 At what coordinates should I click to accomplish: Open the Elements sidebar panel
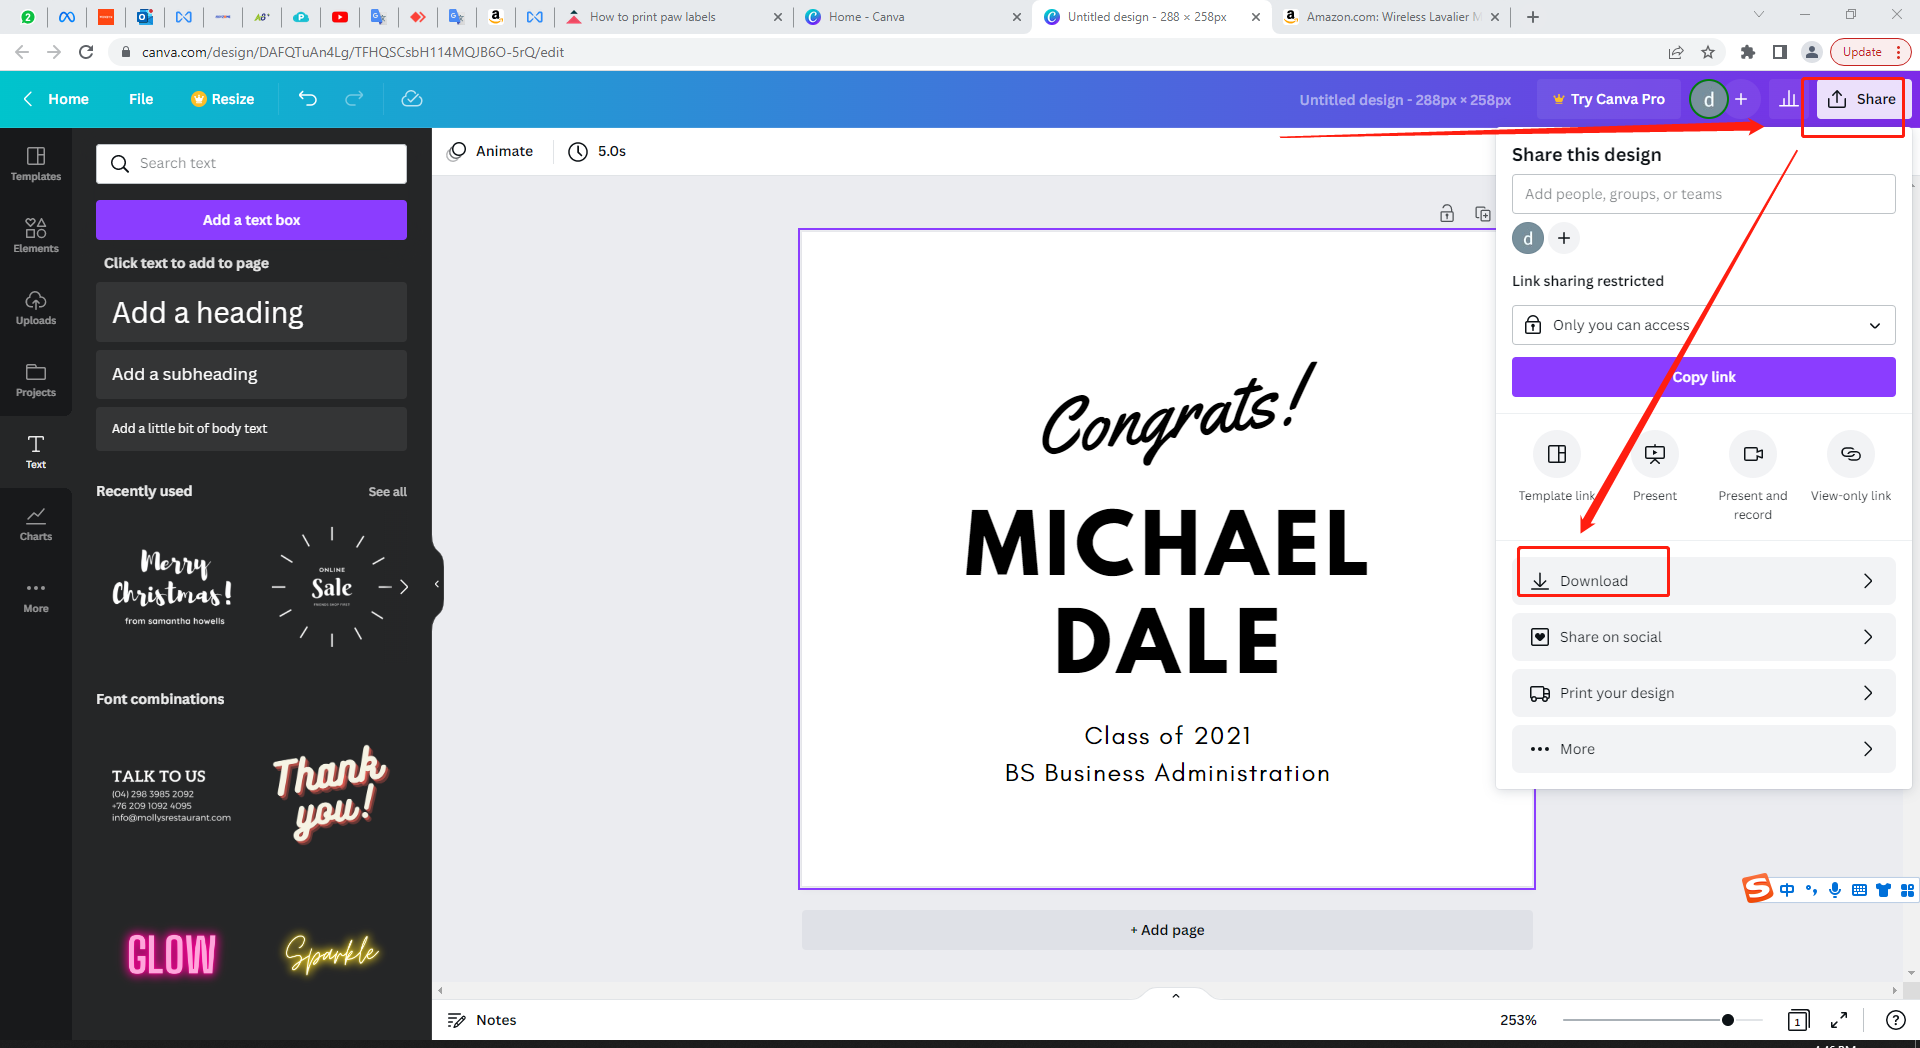coord(36,234)
